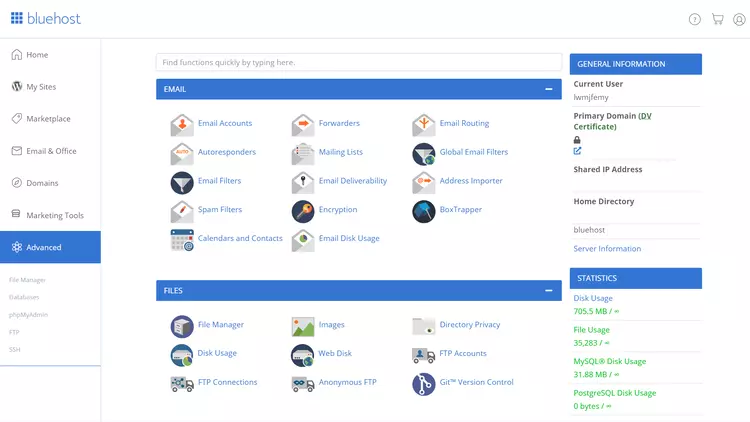Open the user account profile icon
The height and width of the screenshot is (422, 750).
click(x=739, y=19)
